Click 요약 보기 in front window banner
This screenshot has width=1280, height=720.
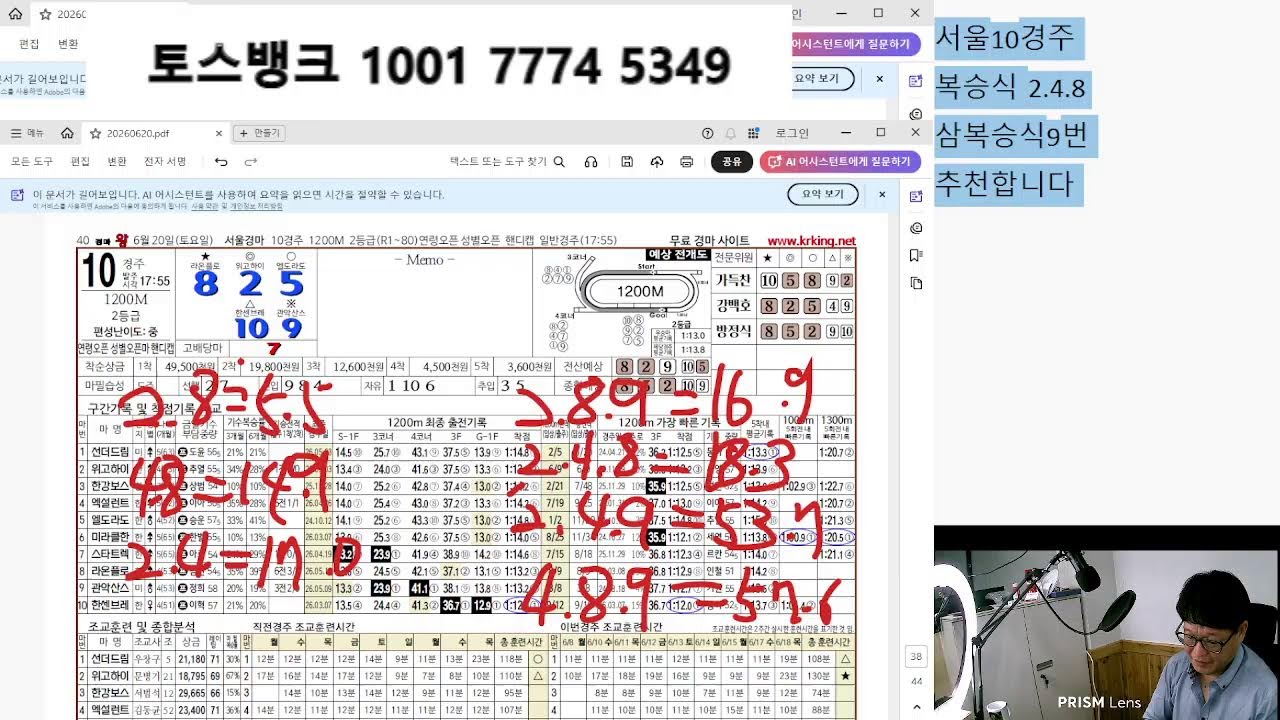(823, 194)
